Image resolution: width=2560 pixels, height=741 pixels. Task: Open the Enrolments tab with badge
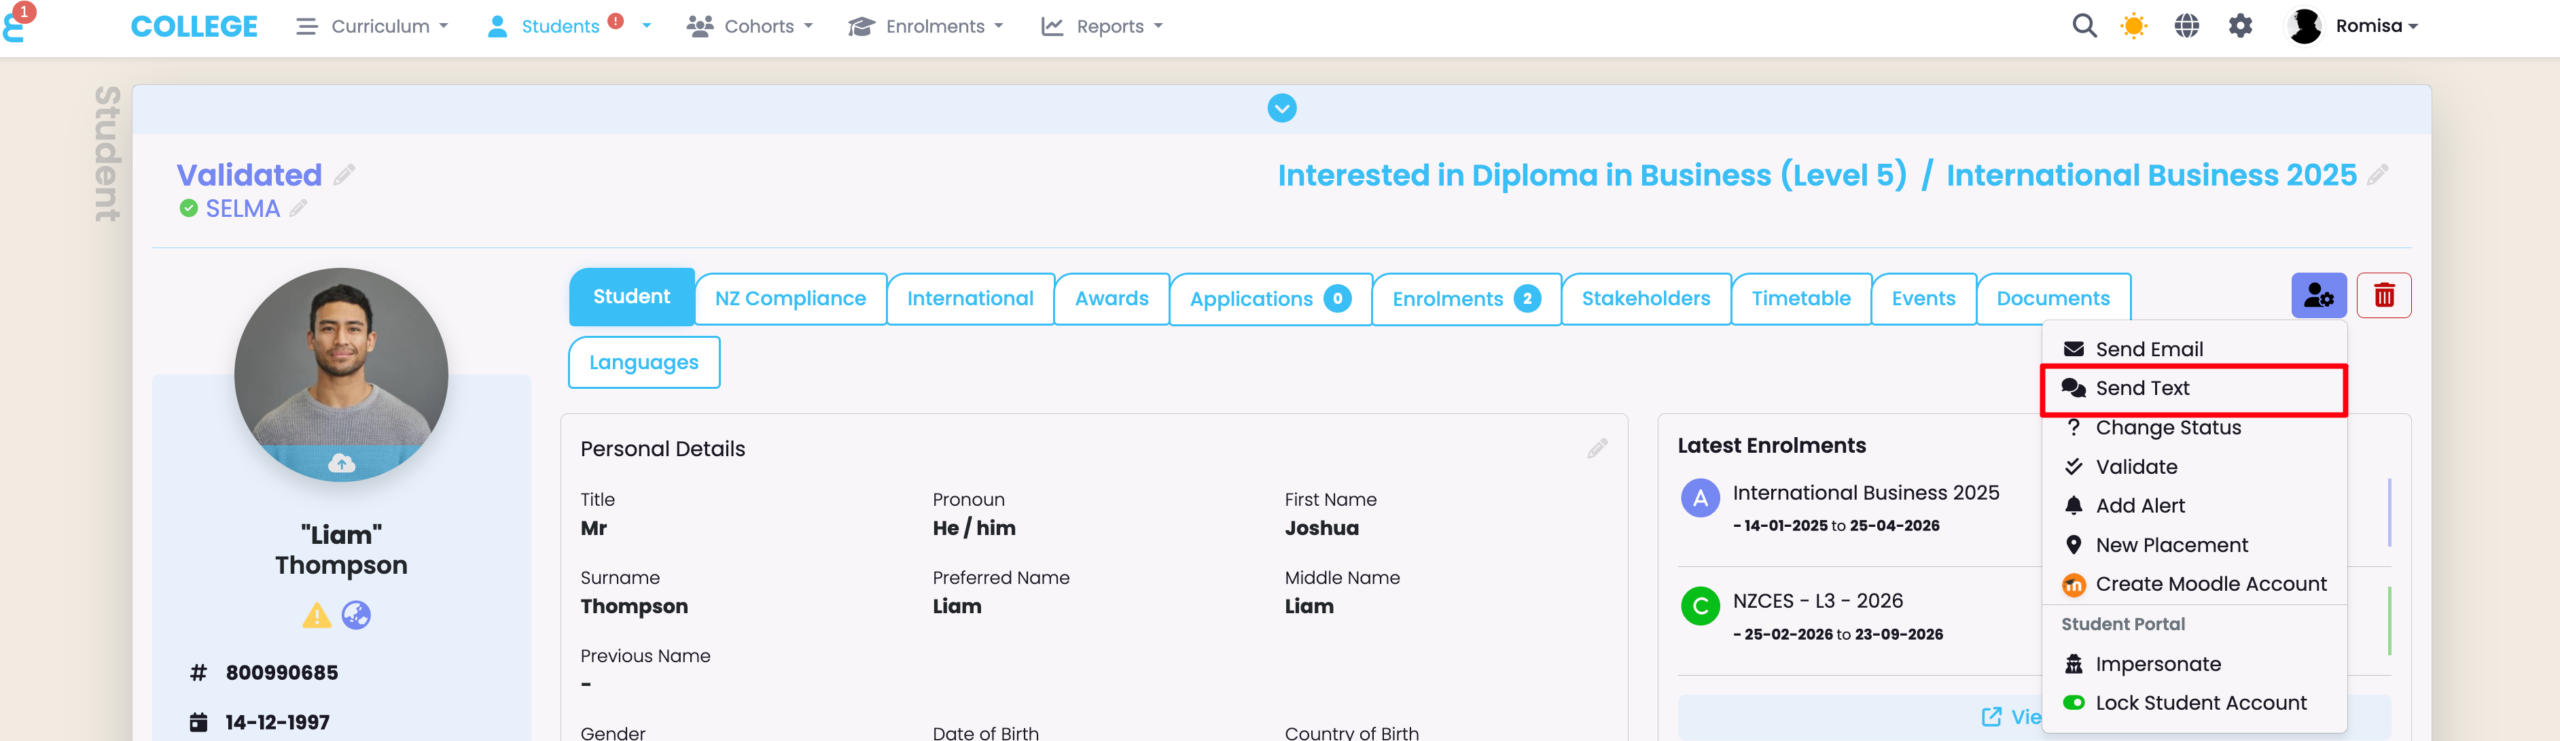pyautogui.click(x=1465, y=299)
